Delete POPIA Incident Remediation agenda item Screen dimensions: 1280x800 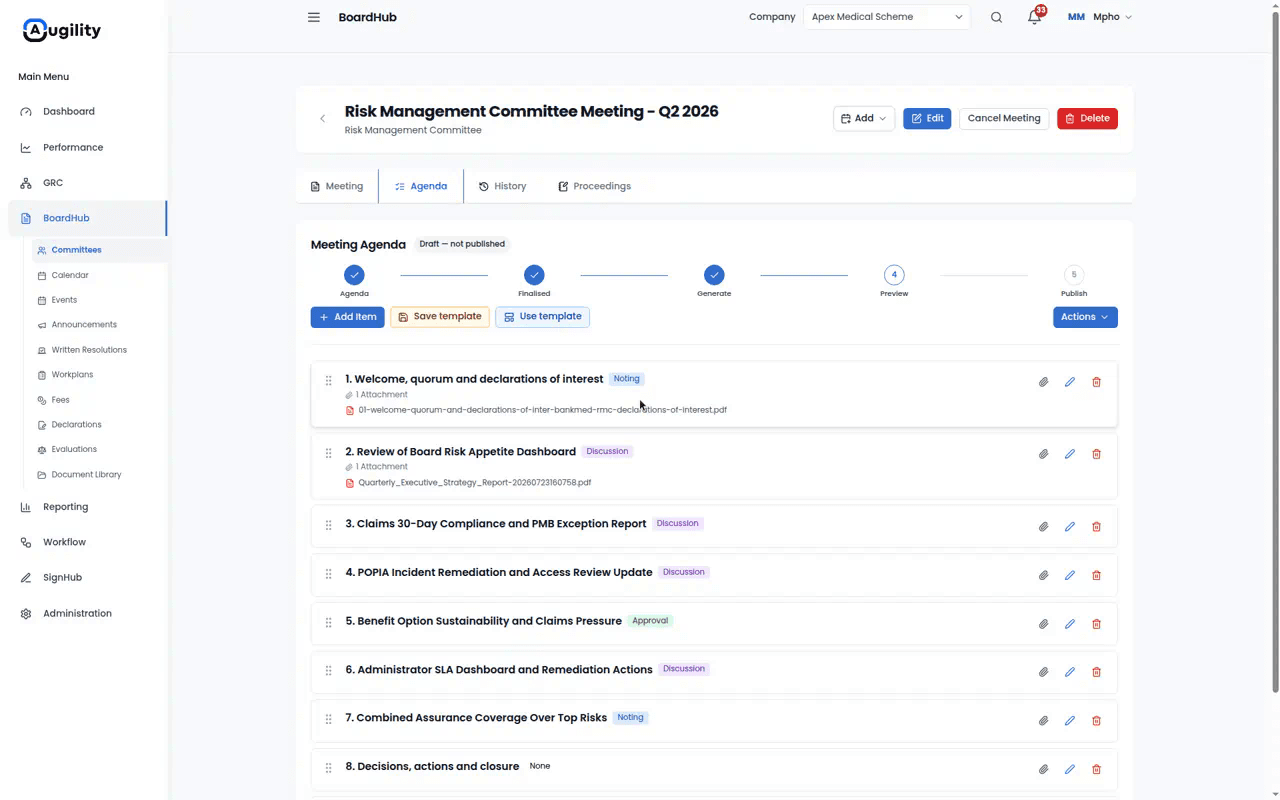[1096, 575]
